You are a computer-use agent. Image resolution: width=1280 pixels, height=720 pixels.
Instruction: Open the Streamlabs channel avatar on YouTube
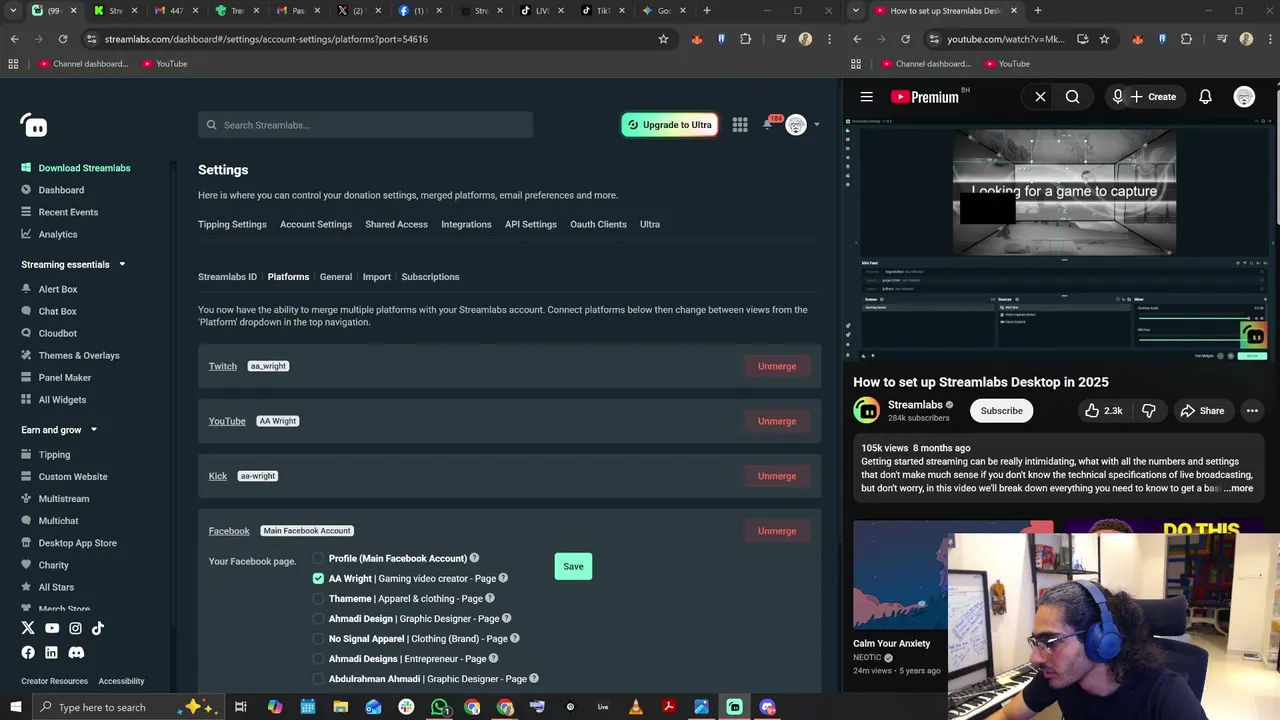[x=867, y=411]
